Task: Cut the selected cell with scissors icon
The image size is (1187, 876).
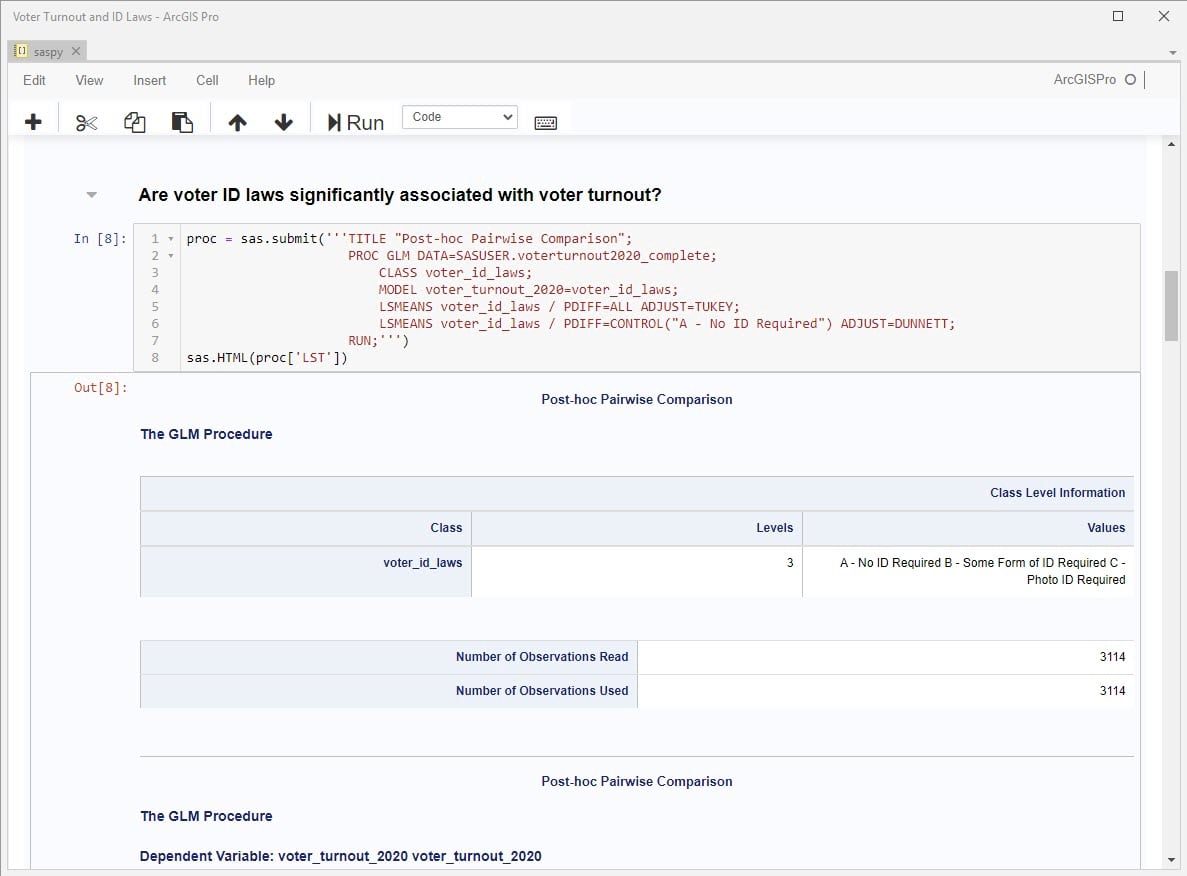Action: pos(86,122)
